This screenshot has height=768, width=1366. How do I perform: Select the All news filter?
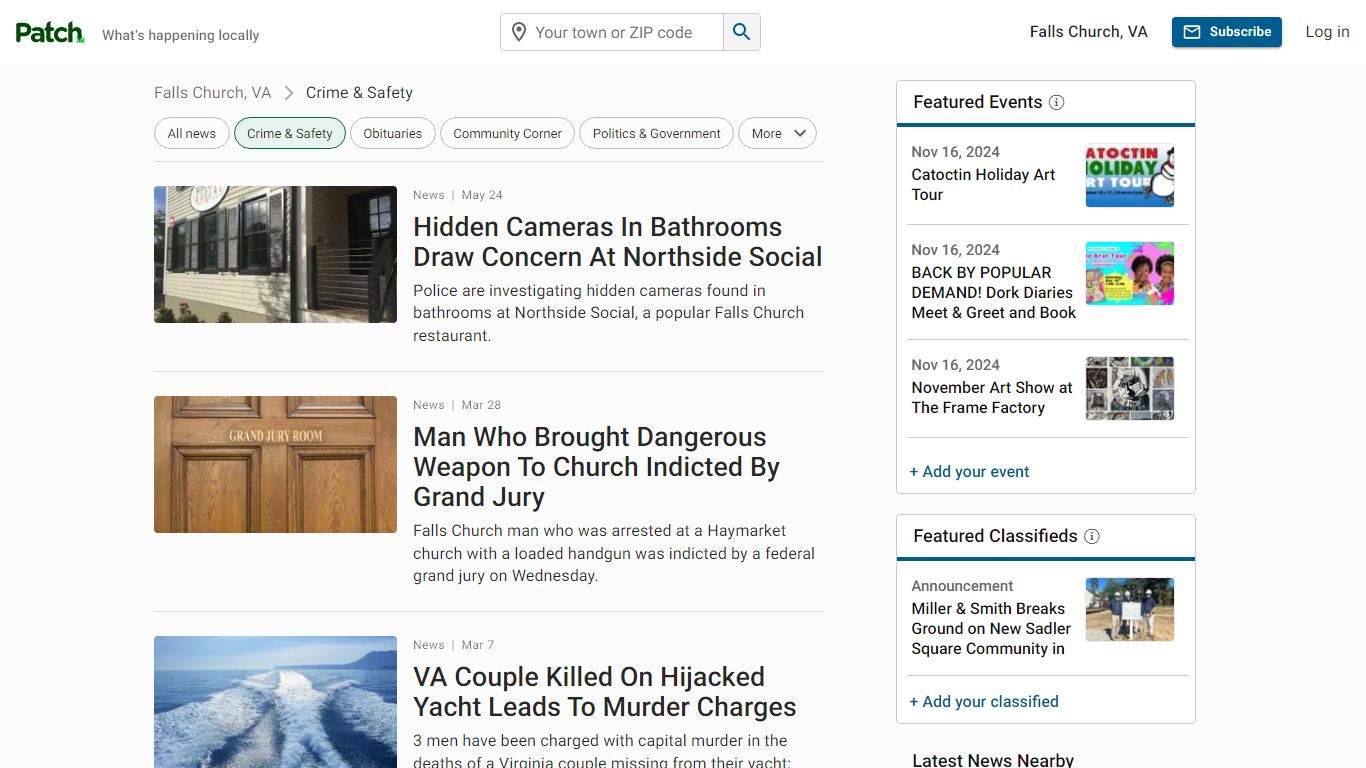(192, 133)
